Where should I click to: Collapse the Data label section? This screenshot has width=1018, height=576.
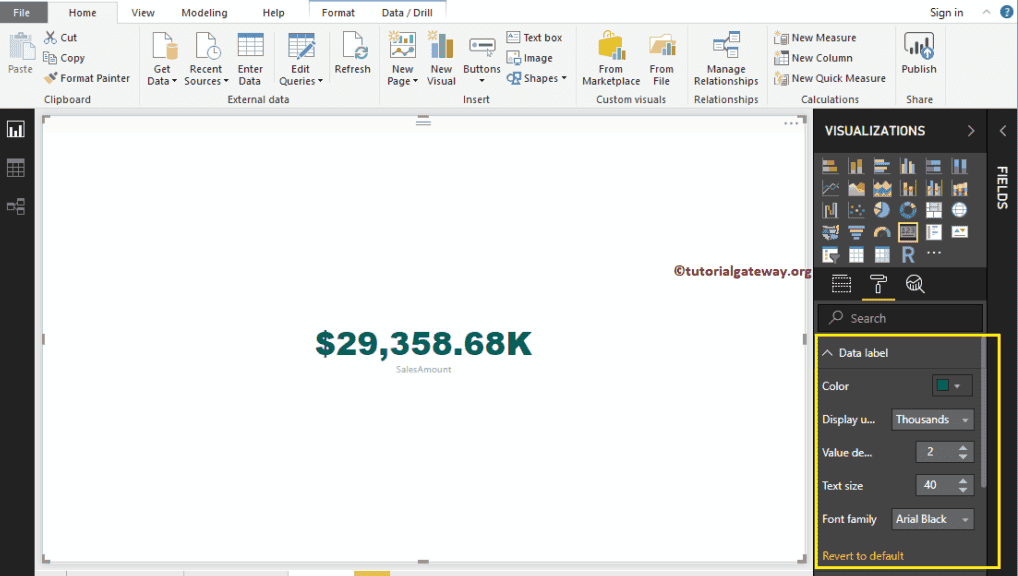[x=827, y=352]
